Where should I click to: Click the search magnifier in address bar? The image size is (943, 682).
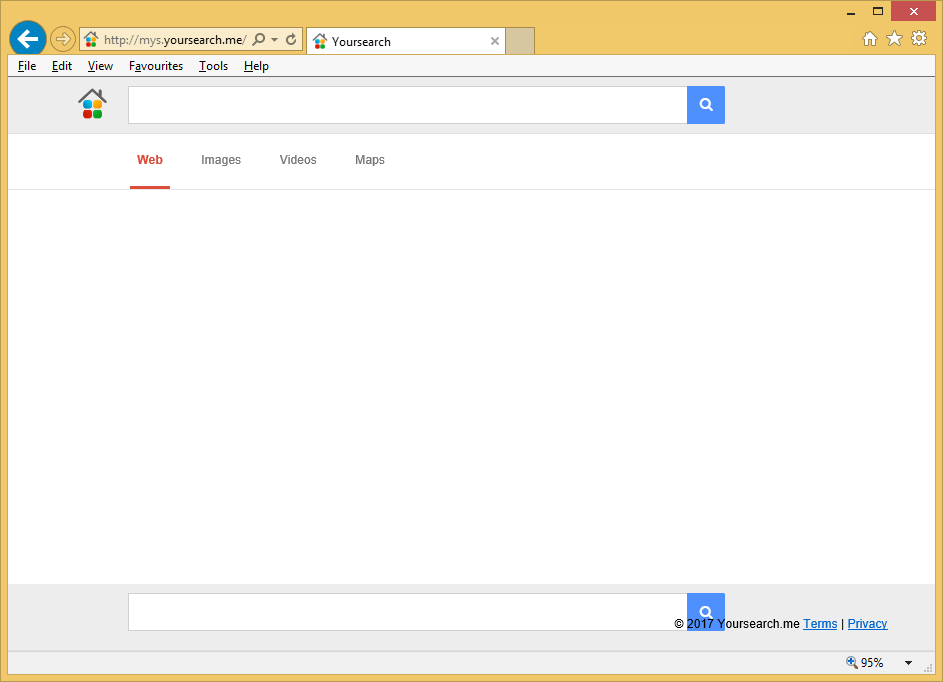pyautogui.click(x=259, y=40)
